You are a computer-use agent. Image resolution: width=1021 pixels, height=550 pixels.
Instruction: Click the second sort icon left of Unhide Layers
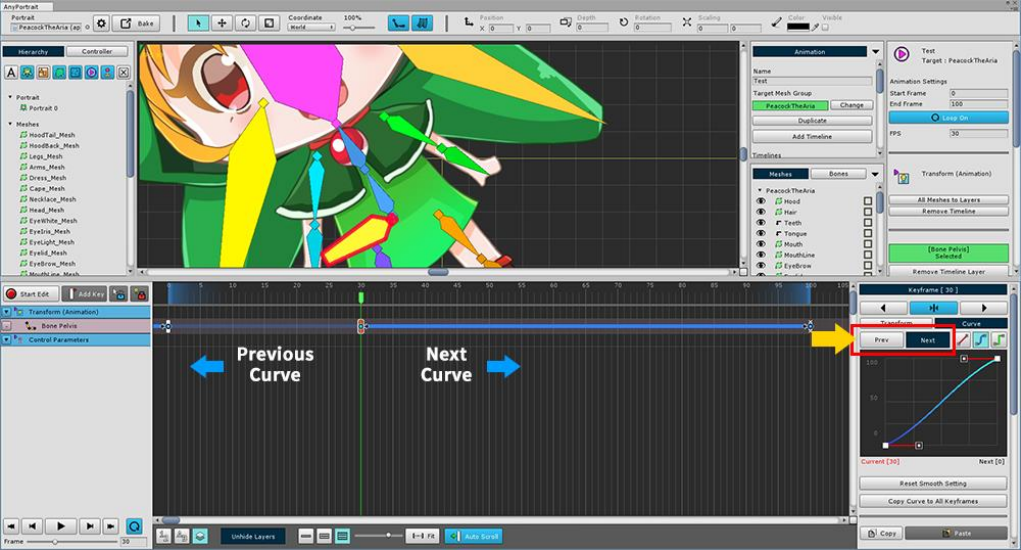182,536
